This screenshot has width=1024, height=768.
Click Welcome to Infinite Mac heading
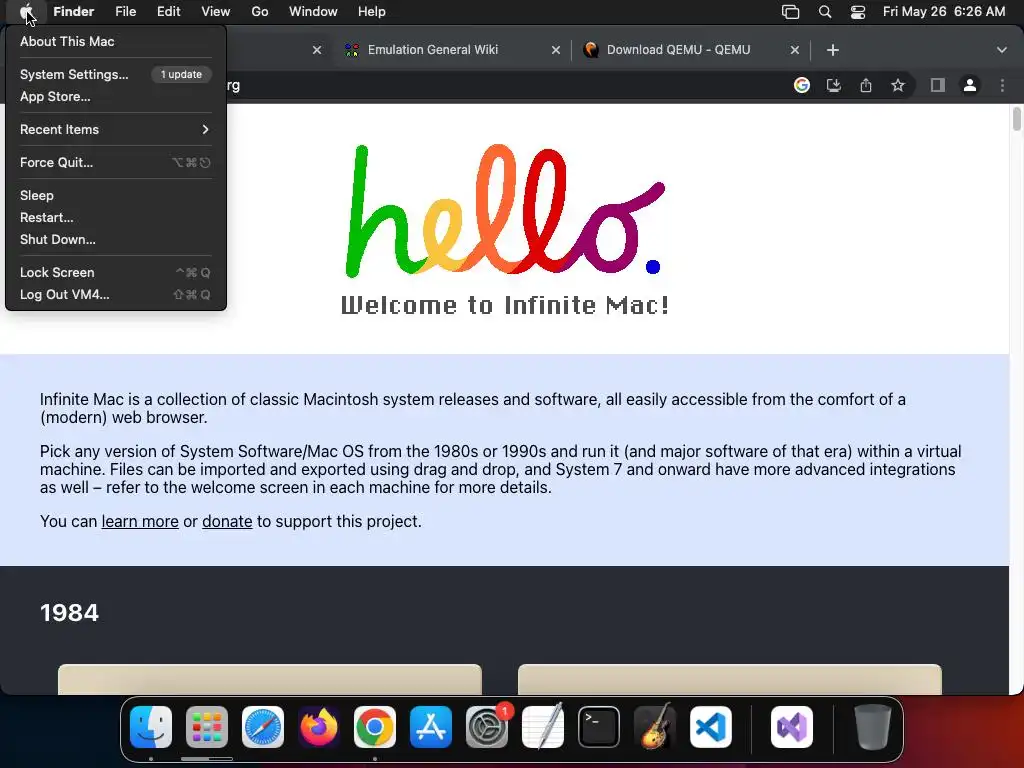505,305
